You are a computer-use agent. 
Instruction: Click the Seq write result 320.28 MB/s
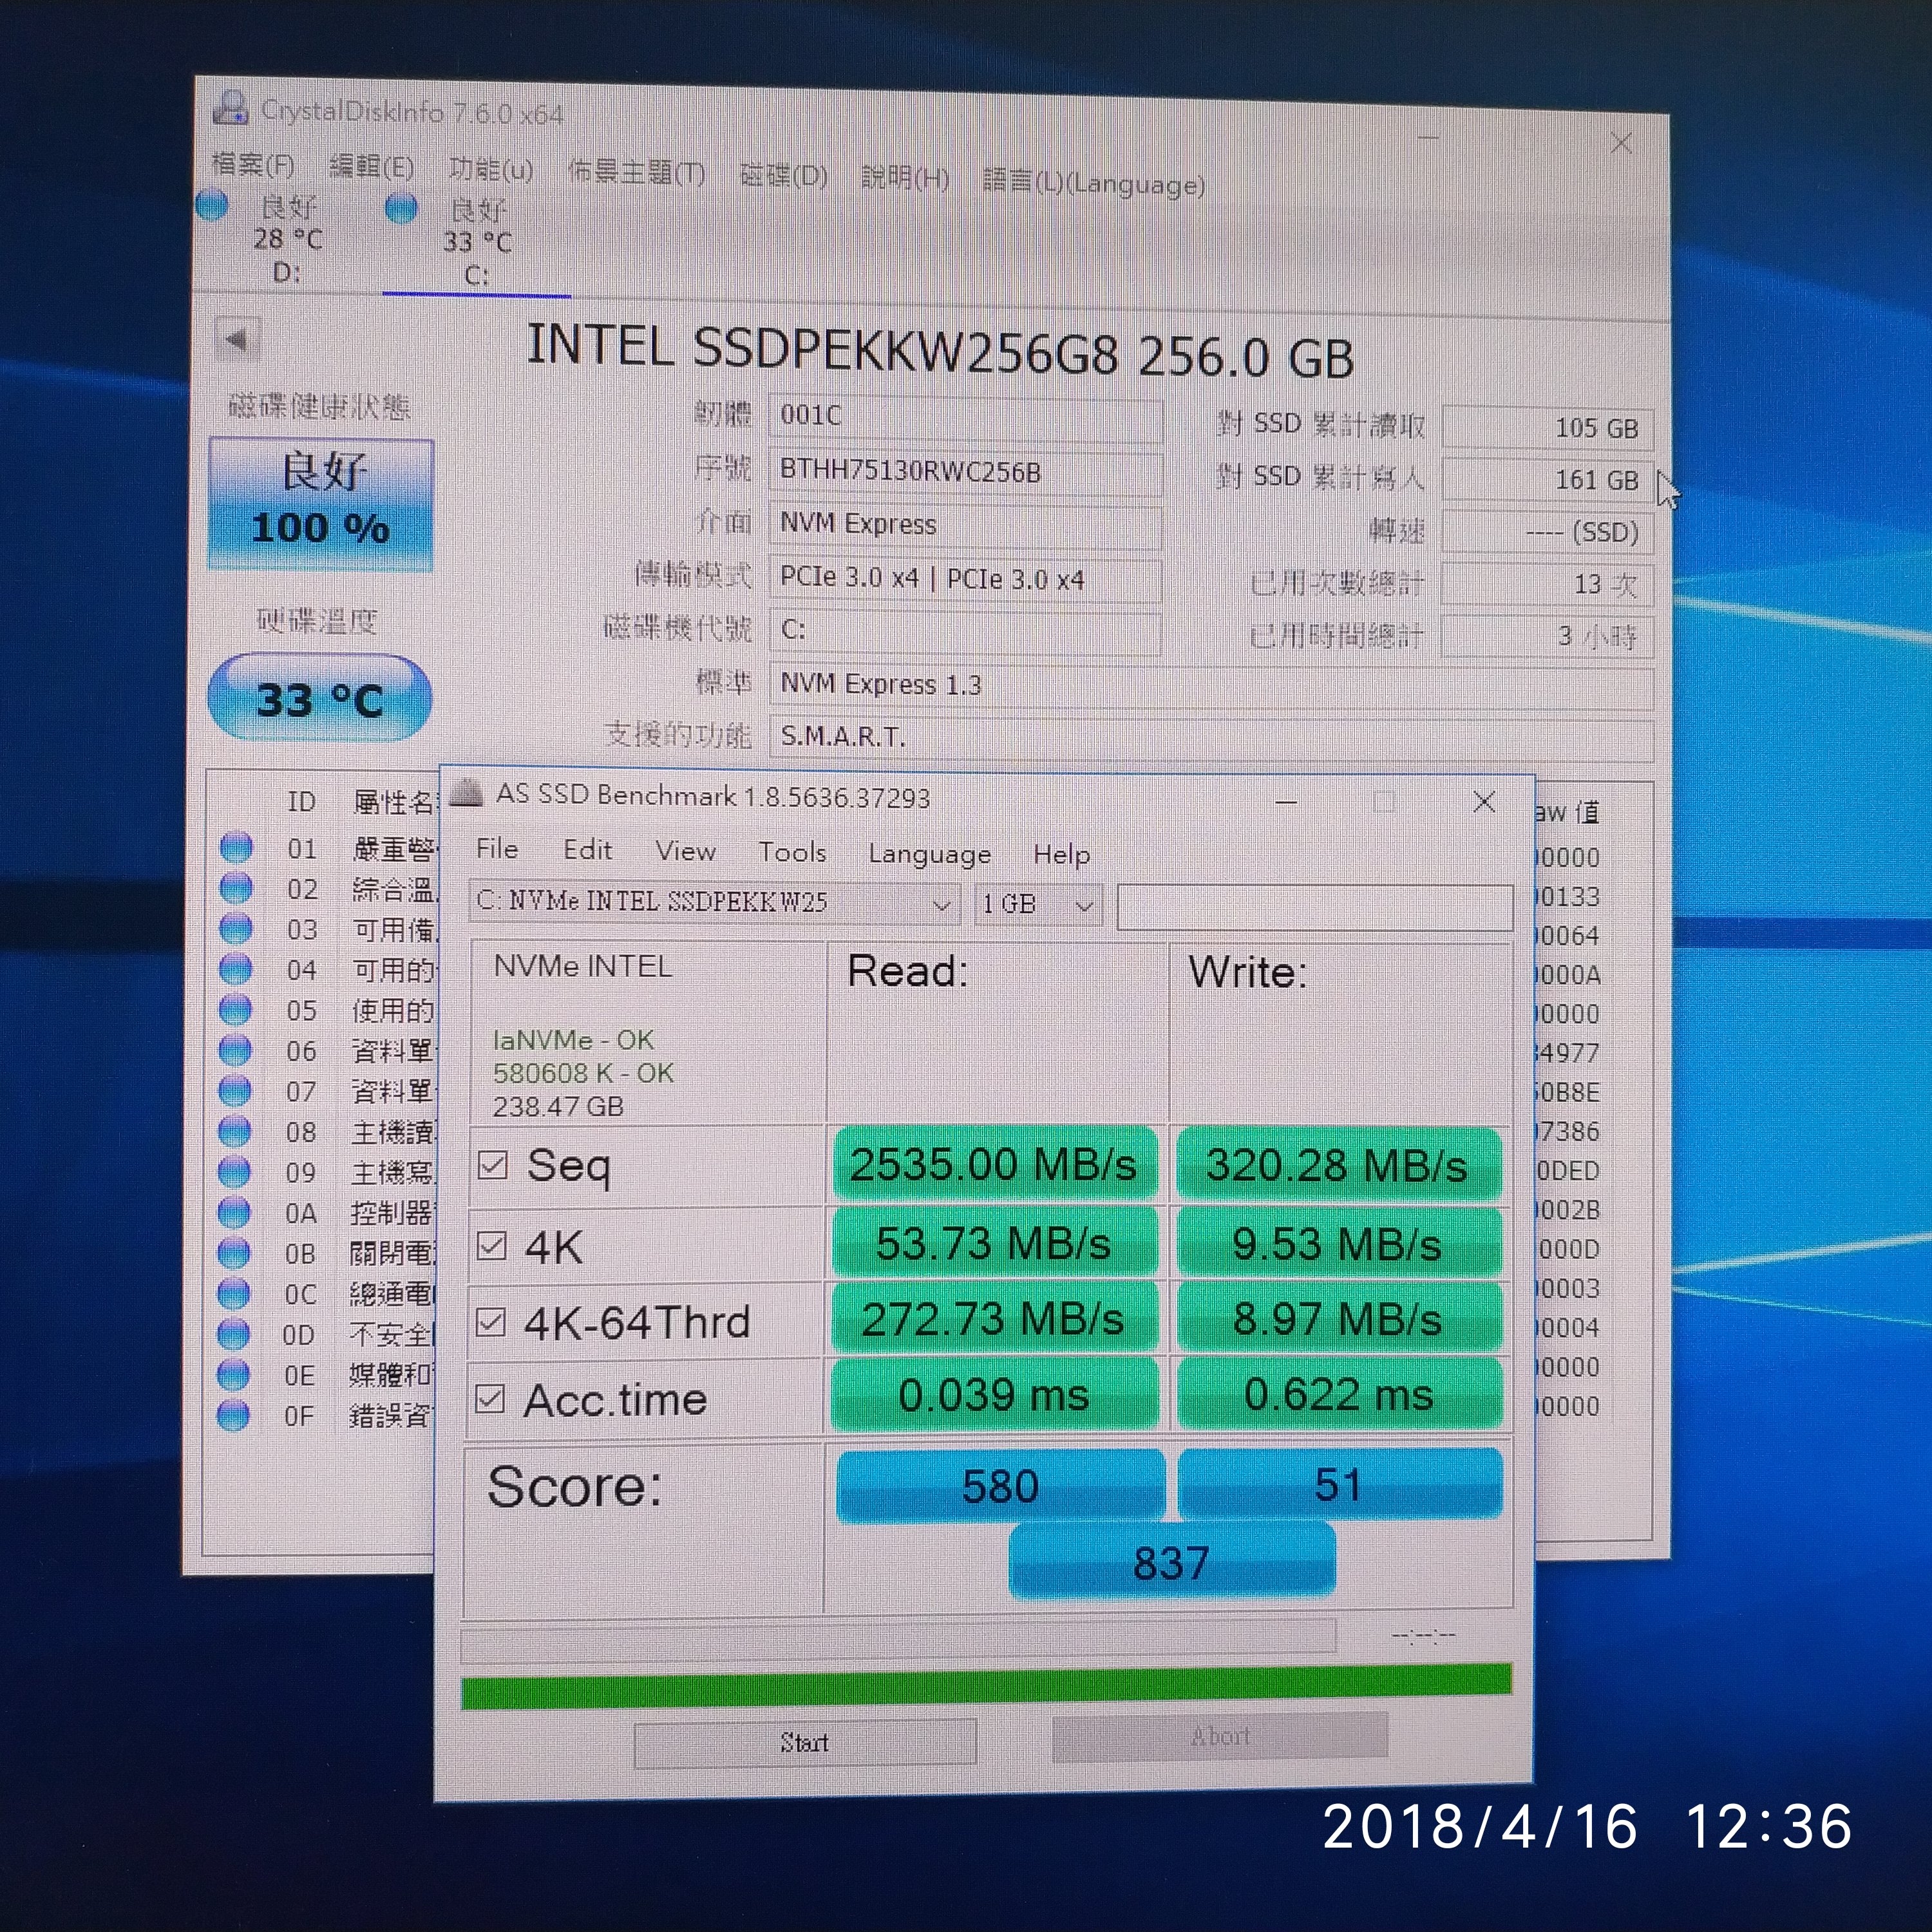tap(1338, 1165)
